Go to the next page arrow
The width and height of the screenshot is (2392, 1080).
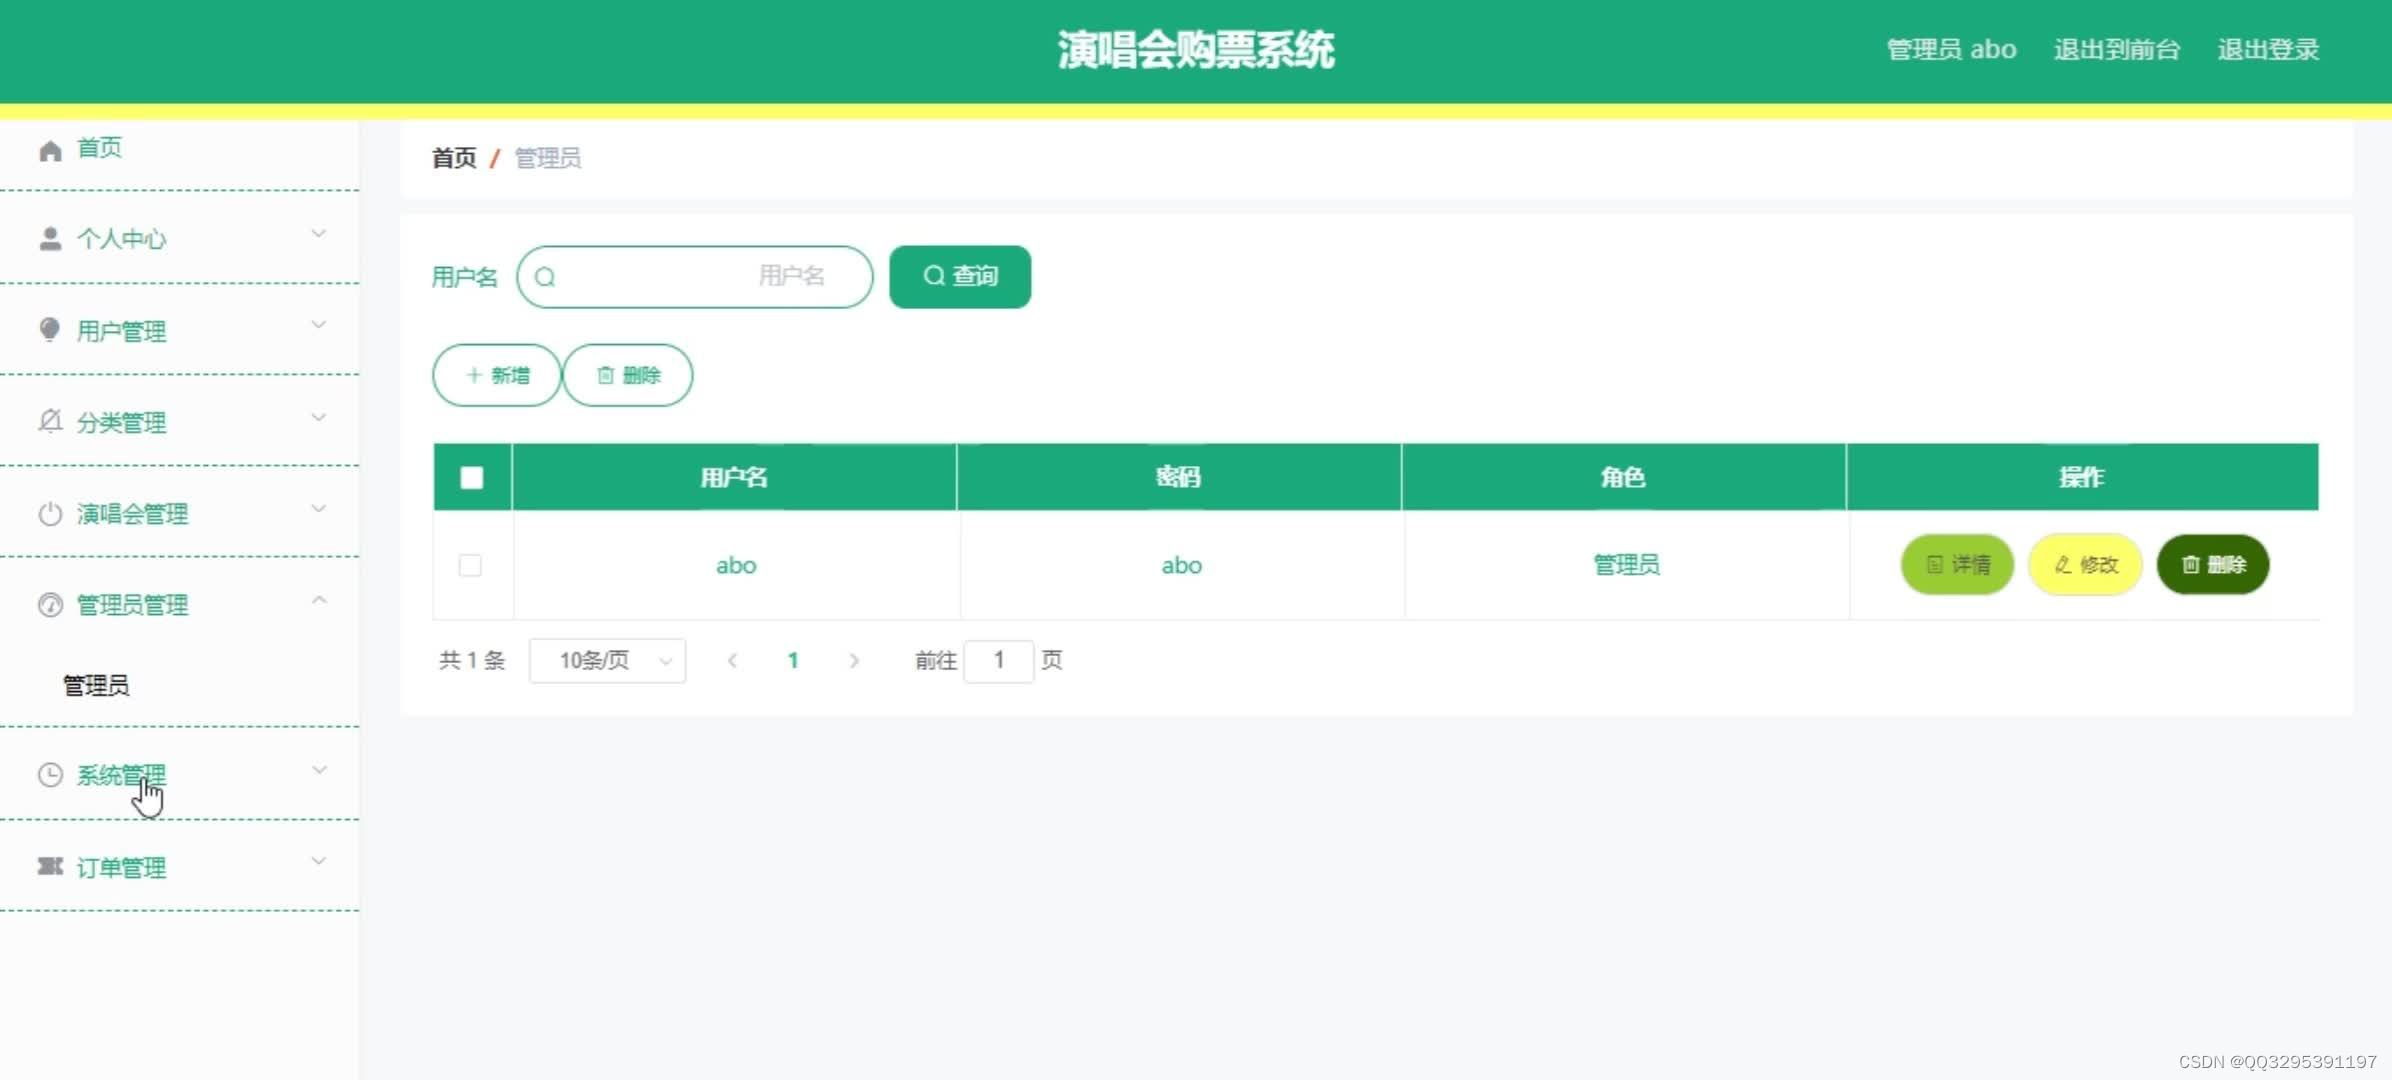tap(854, 661)
